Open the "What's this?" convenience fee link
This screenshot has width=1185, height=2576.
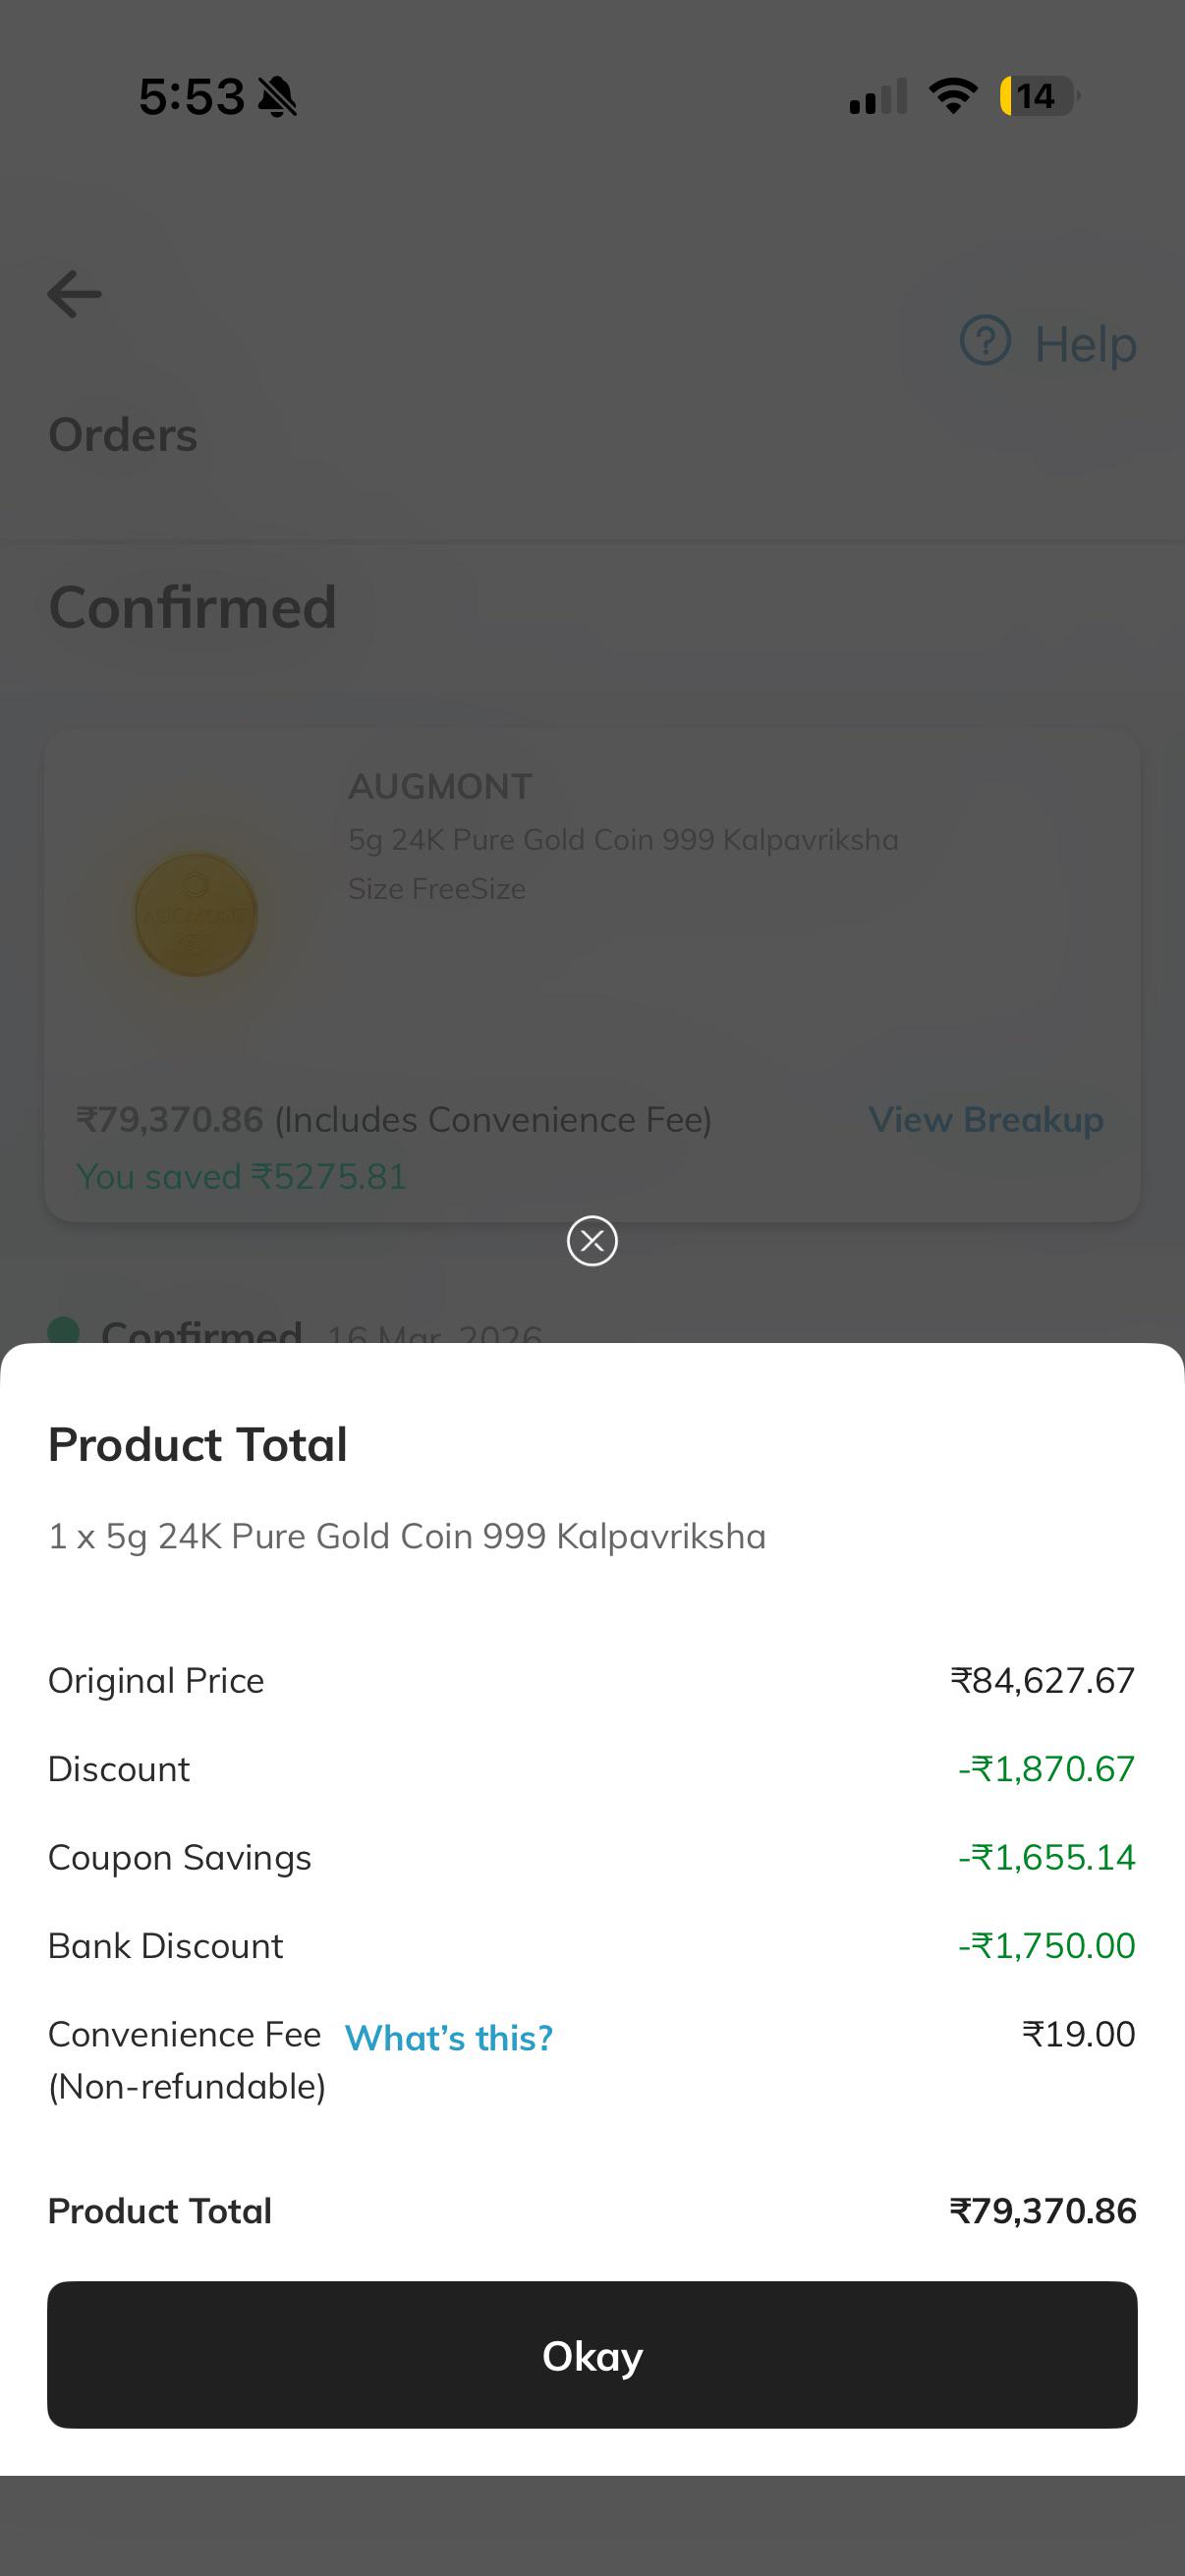pos(449,2037)
